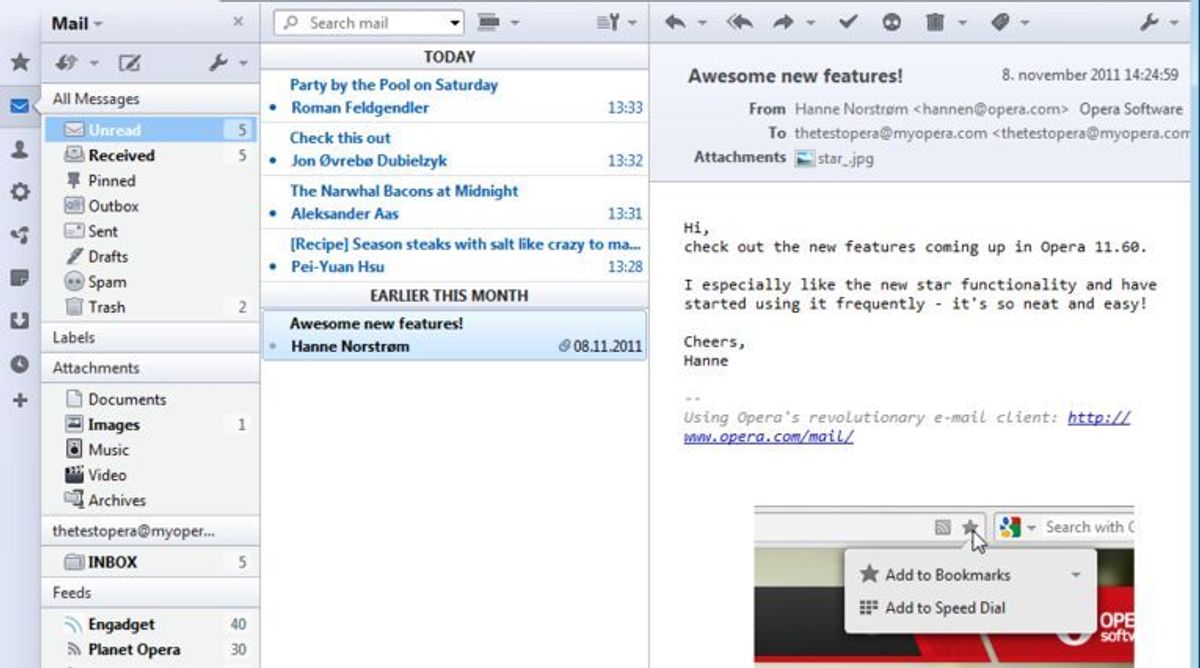Collapse the Attachments section header
The image size is (1200, 668).
[150, 368]
